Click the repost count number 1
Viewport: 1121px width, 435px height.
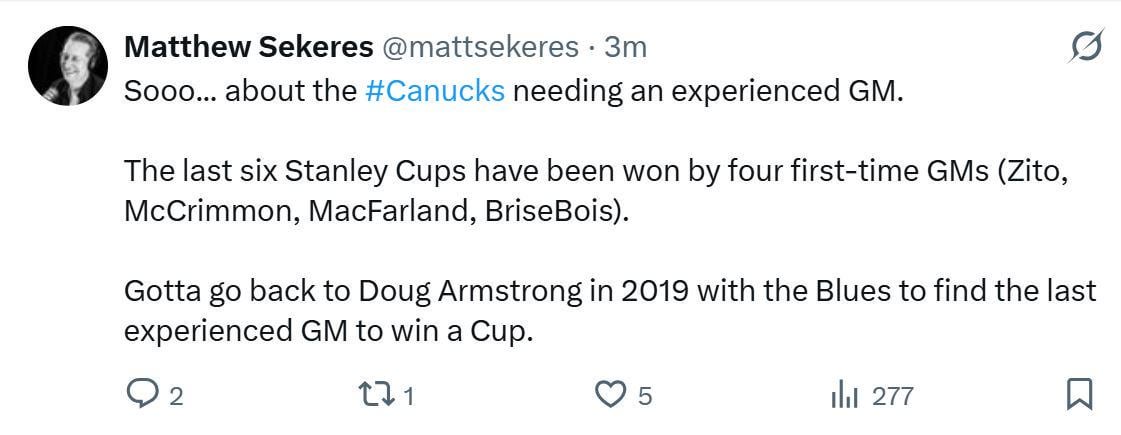(x=408, y=396)
